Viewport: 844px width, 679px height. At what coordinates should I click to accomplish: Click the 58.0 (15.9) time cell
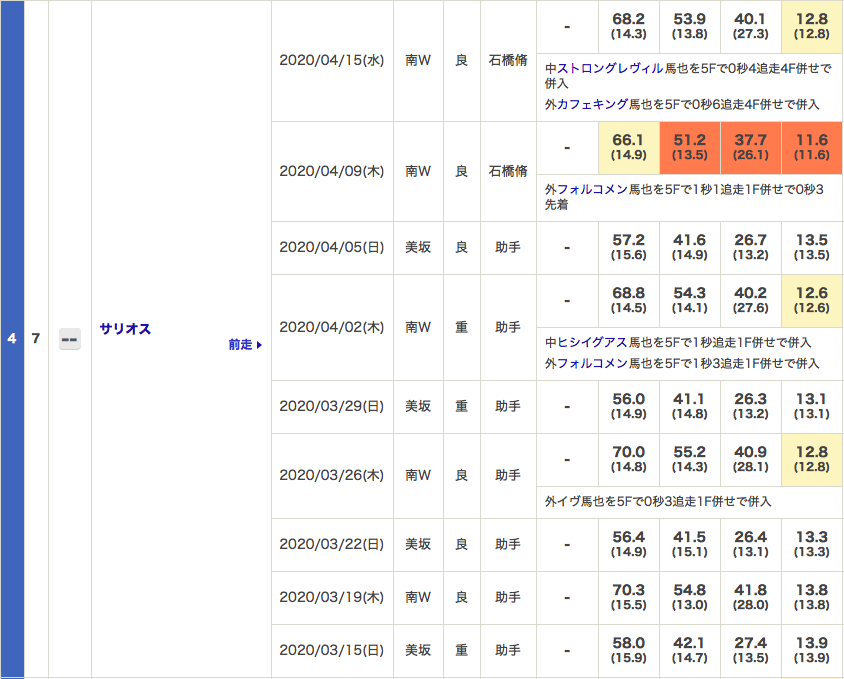click(629, 650)
